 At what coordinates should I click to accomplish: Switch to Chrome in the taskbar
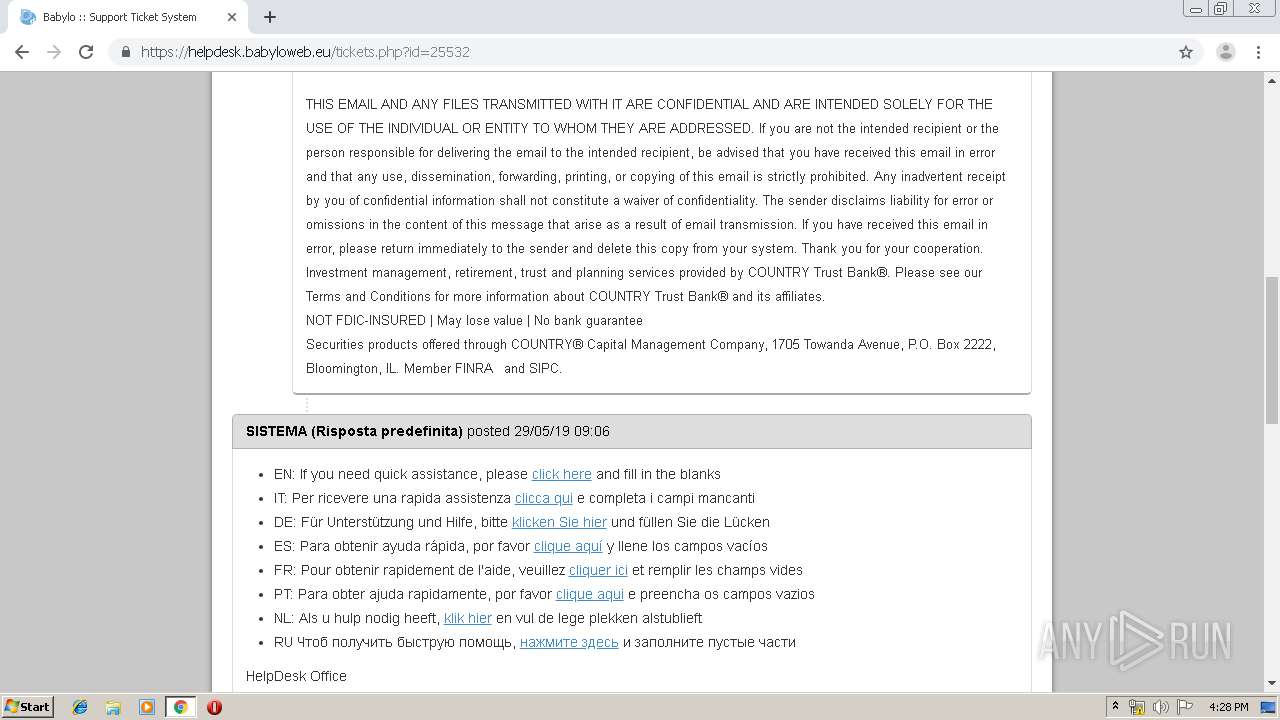pyautogui.click(x=180, y=707)
